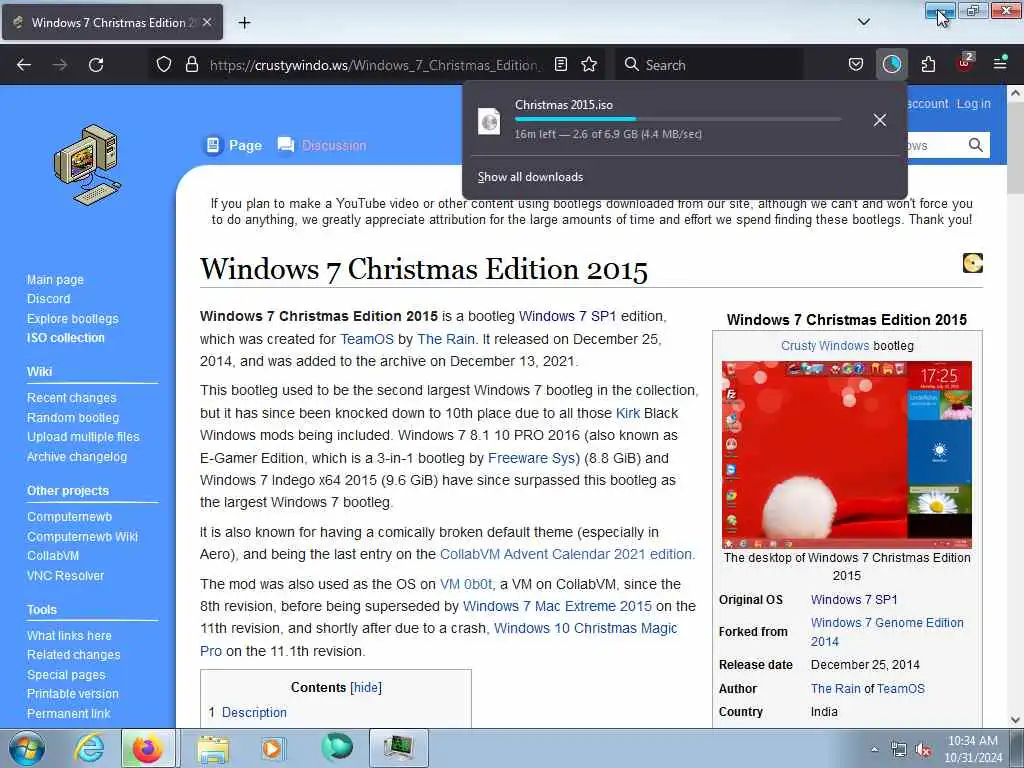Screen dimensions: 1024x768
Task: Open CollabVM Advent Calendar 2021 edition link
Action: pos(568,554)
